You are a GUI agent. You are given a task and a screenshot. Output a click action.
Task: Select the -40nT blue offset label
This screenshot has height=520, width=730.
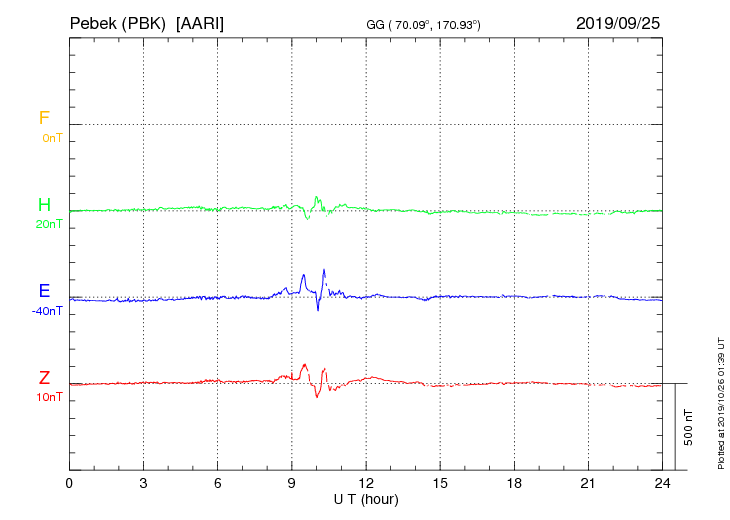[47, 311]
